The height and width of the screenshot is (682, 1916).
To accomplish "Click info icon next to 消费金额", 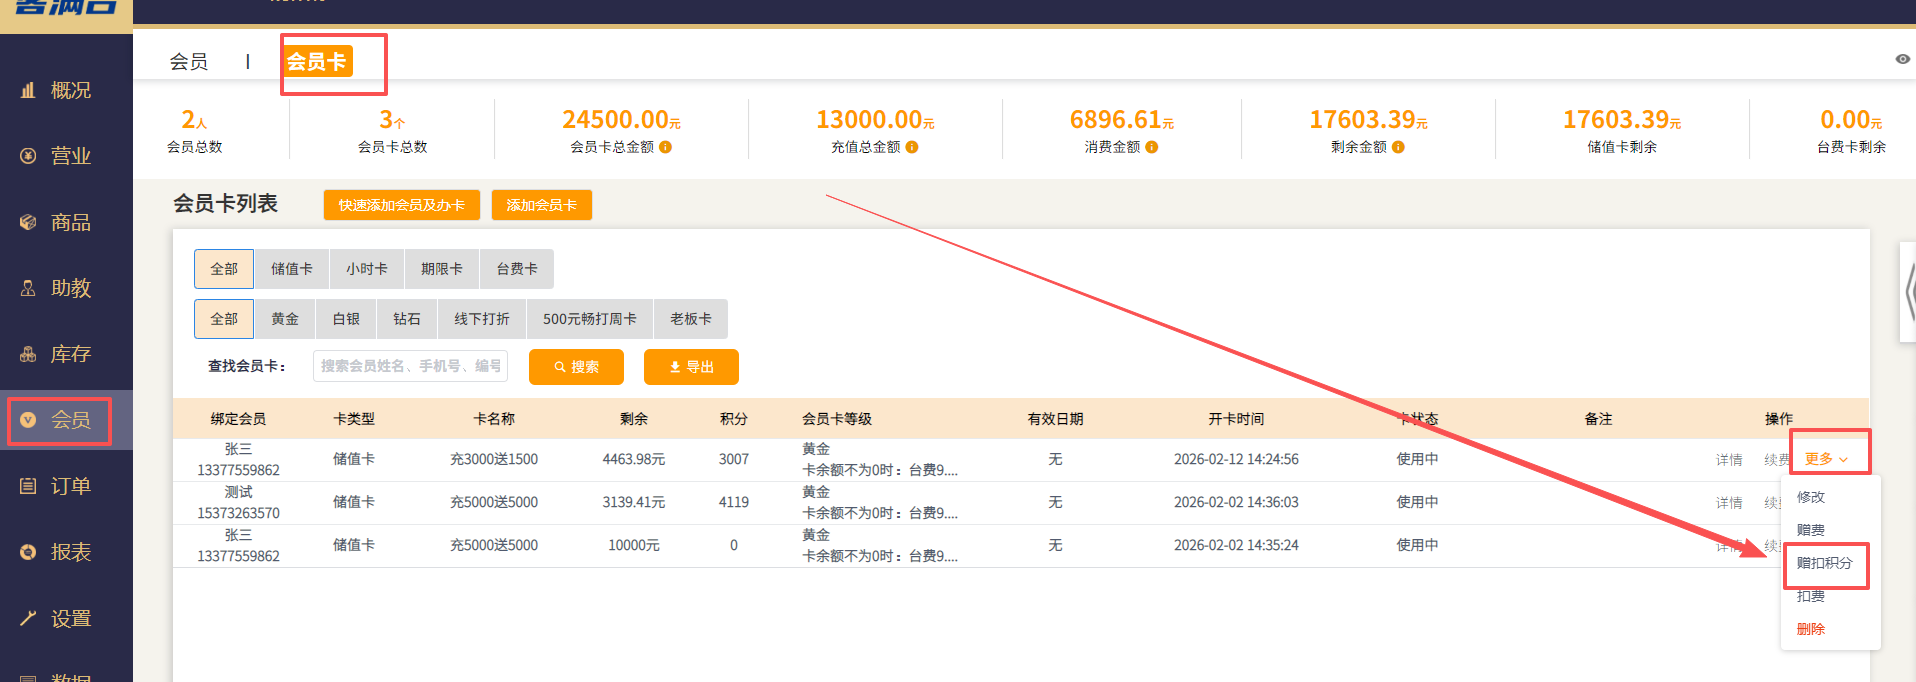I will [1152, 147].
